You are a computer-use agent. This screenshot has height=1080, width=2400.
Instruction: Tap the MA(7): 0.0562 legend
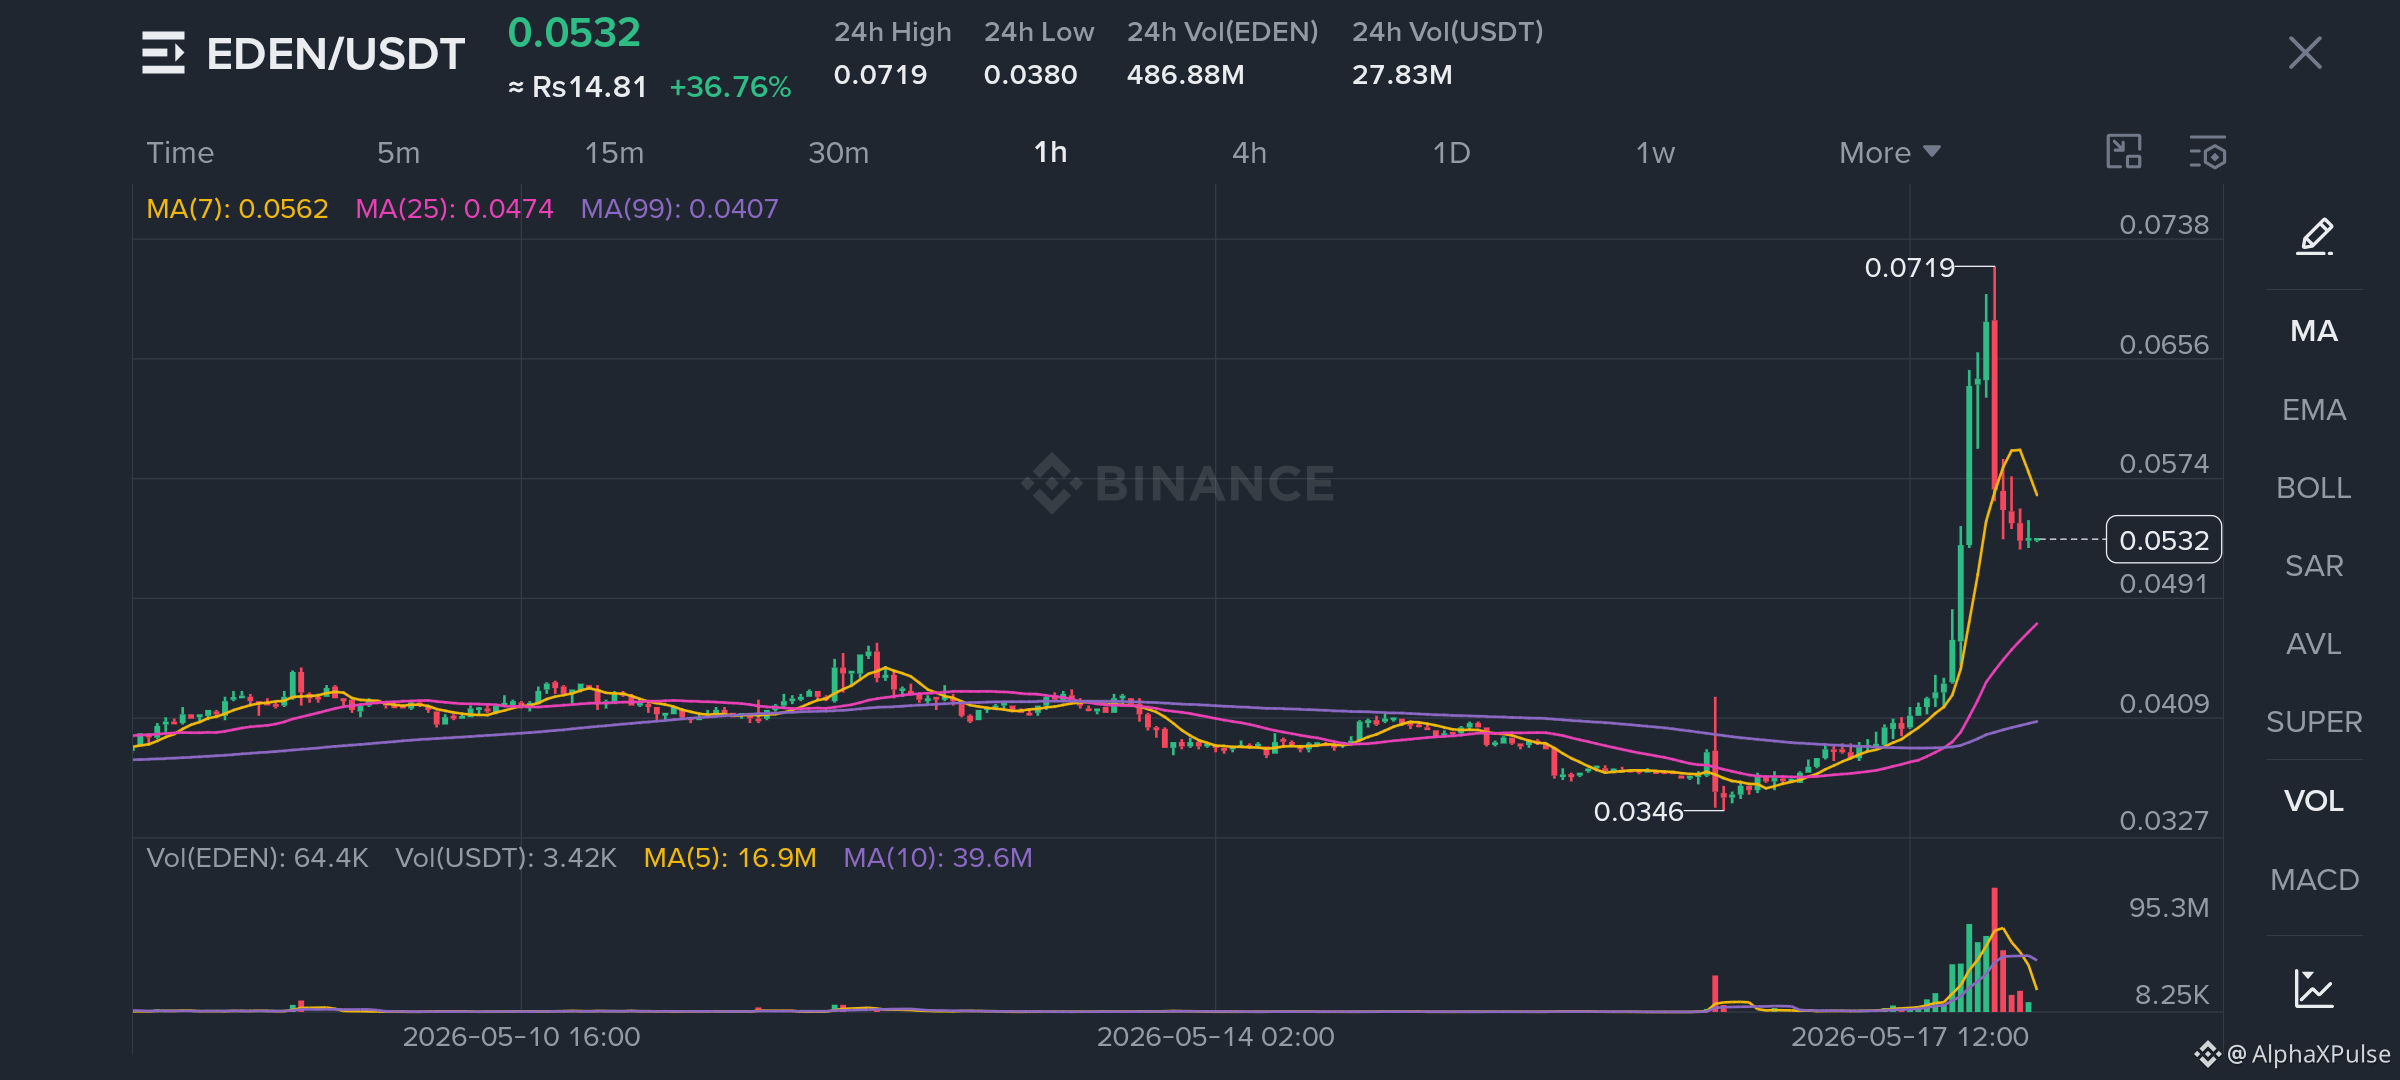click(x=237, y=209)
